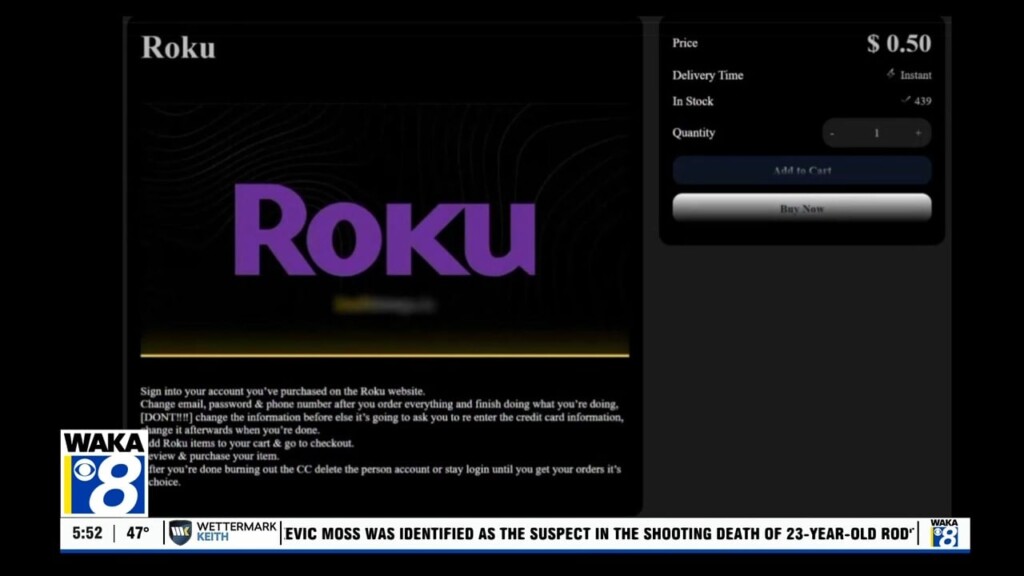Click the 5:52 time display

tap(88, 534)
